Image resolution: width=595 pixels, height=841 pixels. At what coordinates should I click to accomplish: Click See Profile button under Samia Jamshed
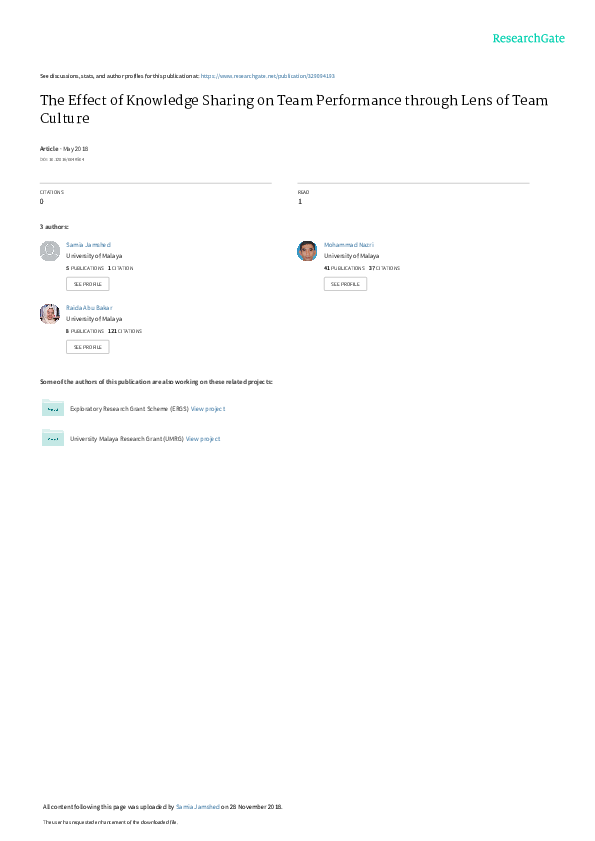click(x=87, y=284)
